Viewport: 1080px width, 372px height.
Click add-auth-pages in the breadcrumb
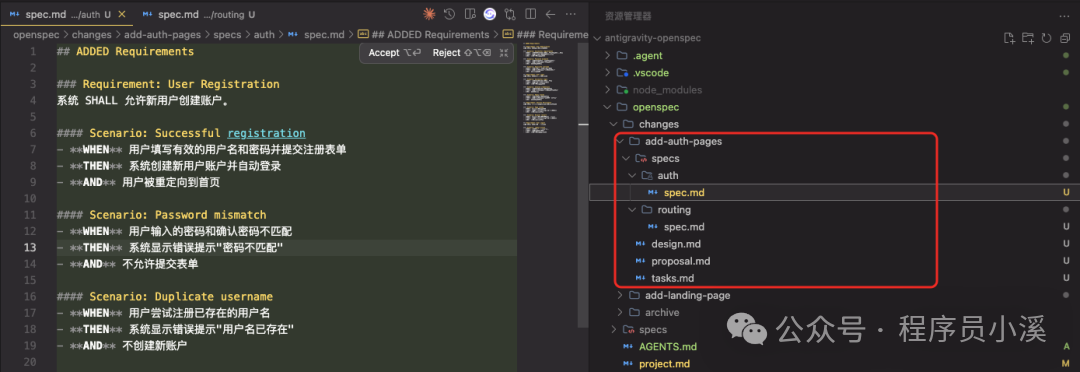(163, 34)
